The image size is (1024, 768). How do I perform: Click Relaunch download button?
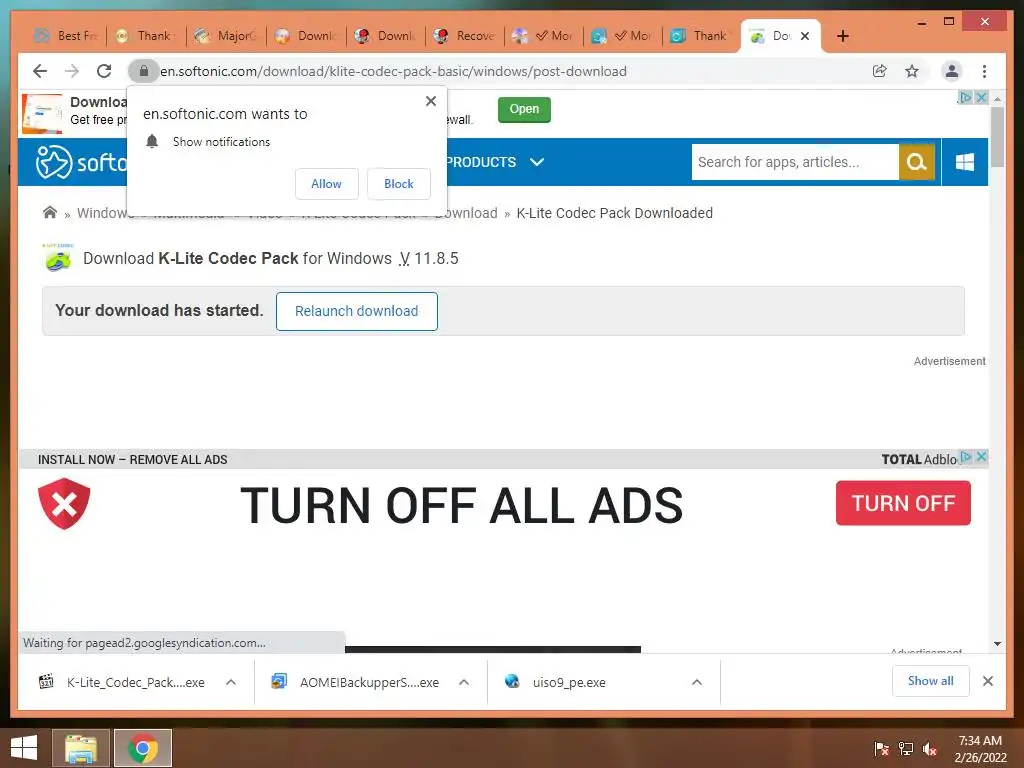(357, 312)
